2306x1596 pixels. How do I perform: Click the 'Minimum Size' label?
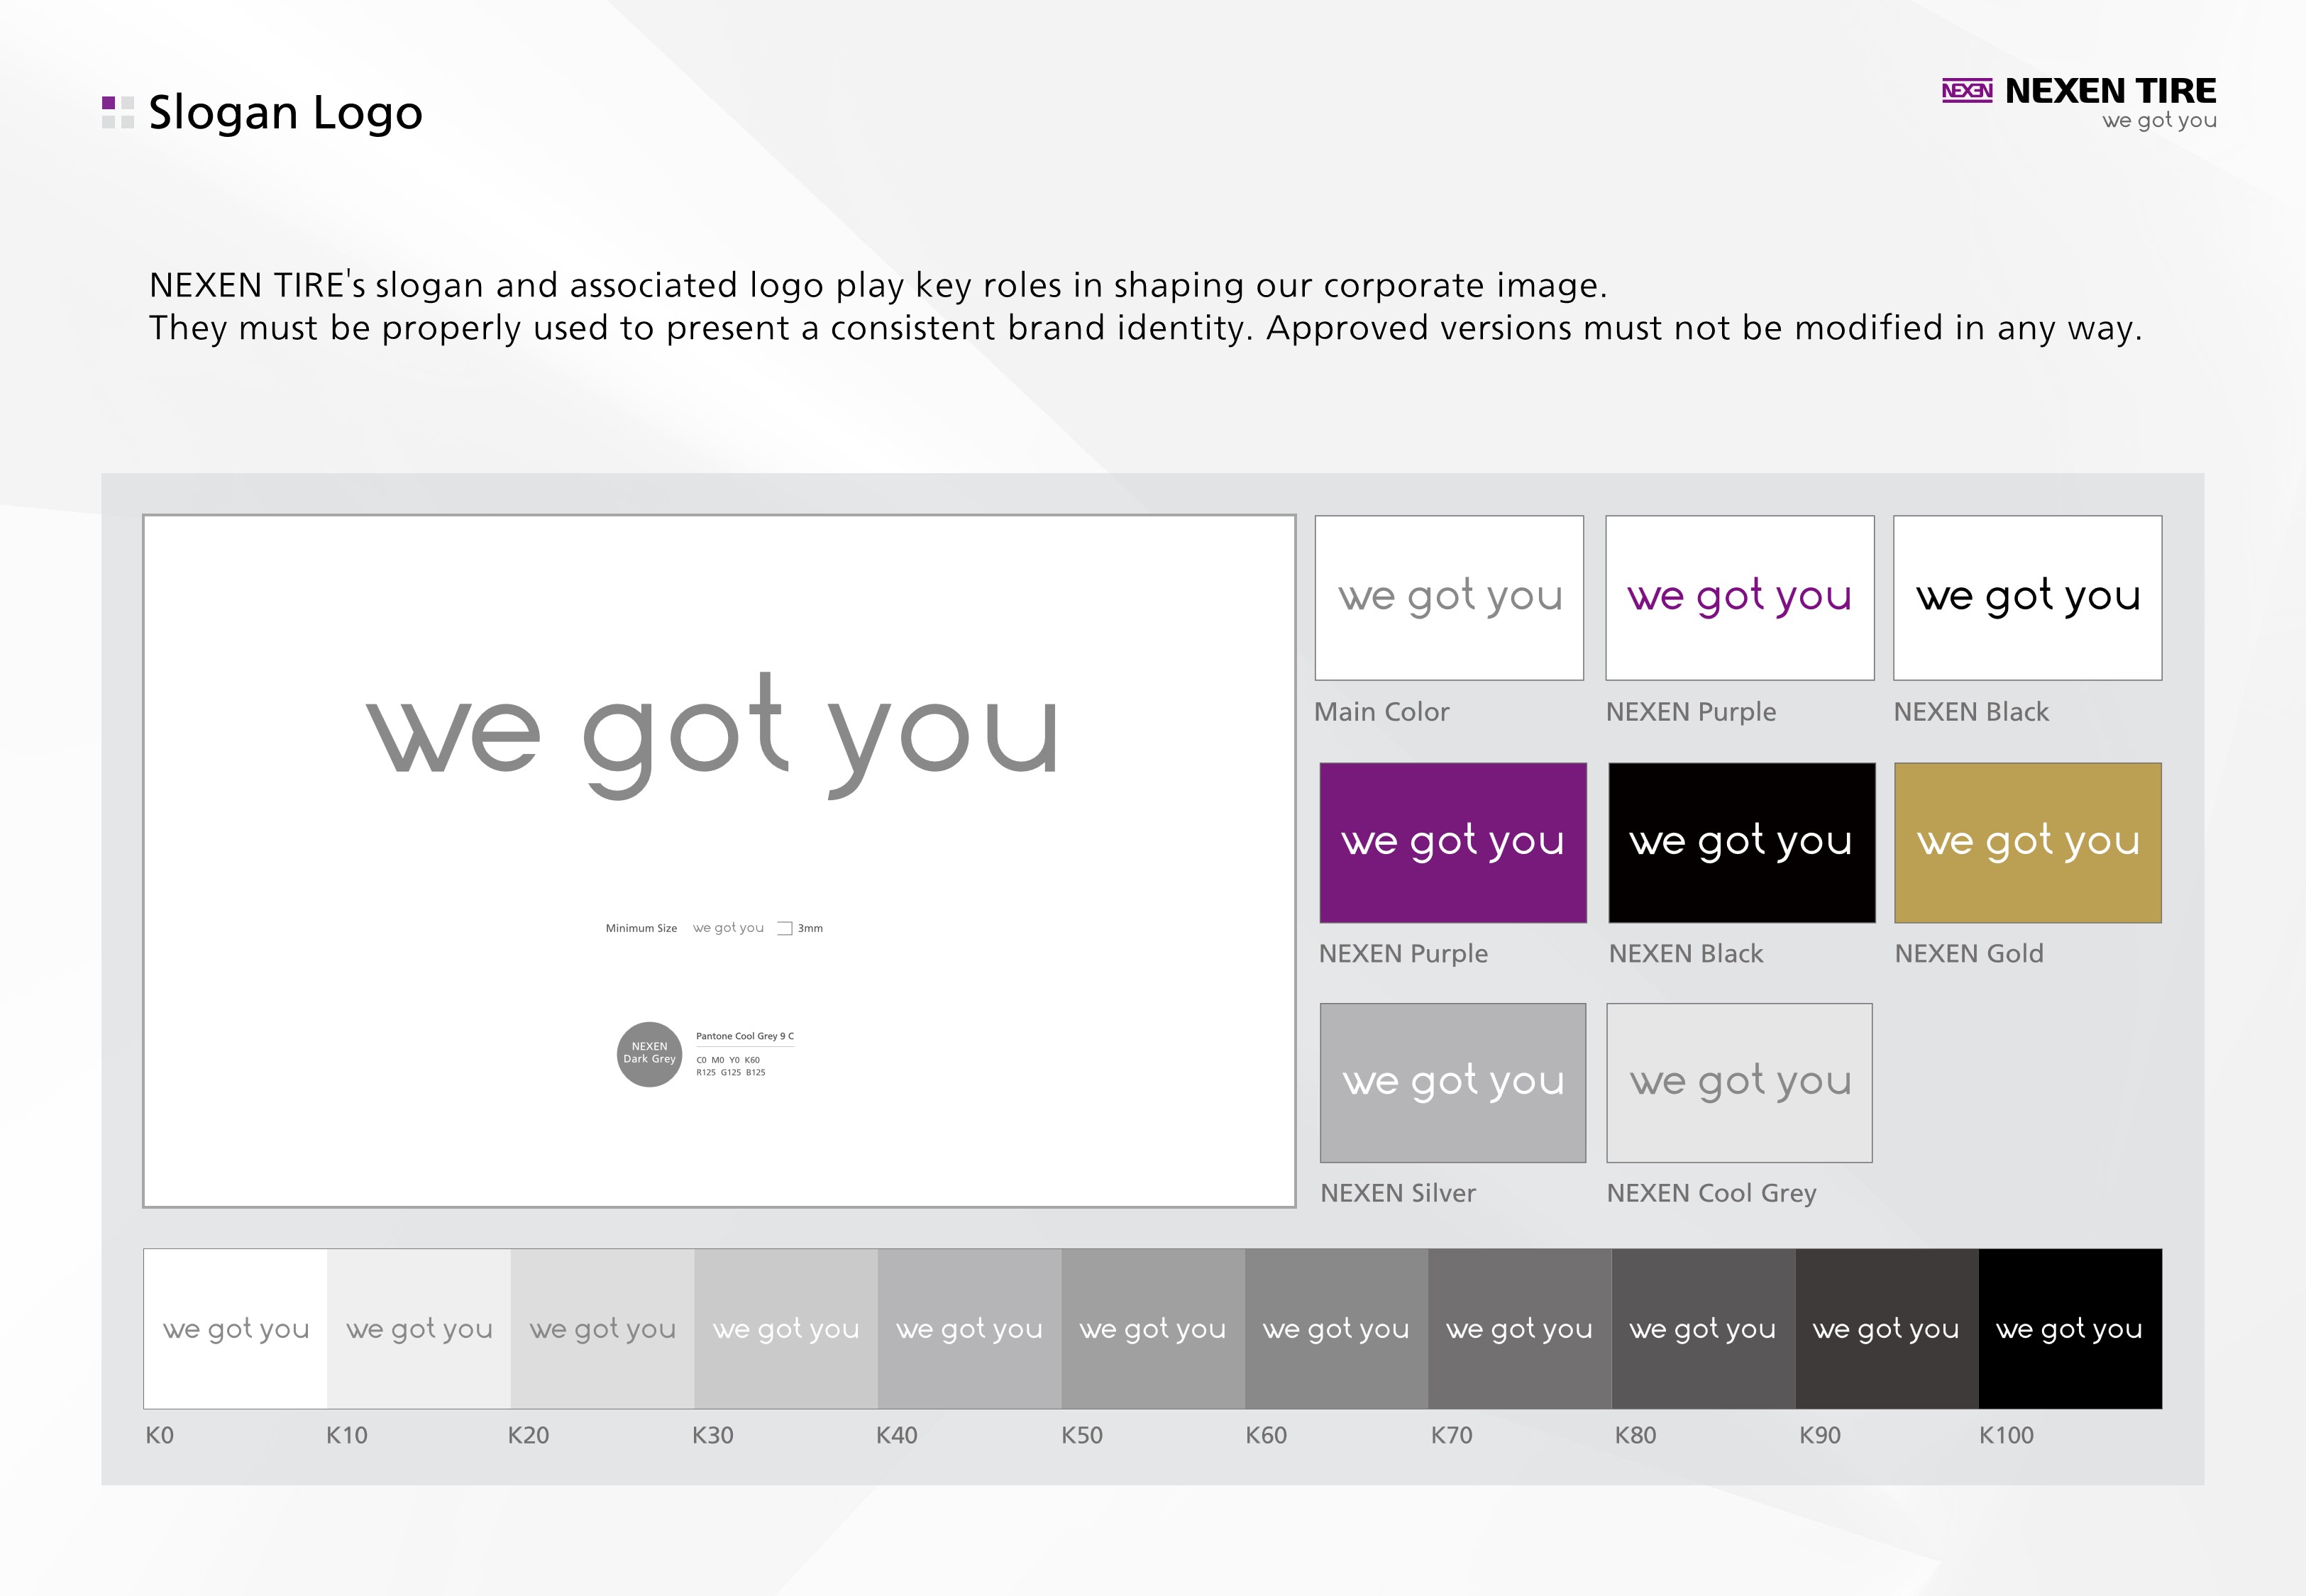coord(641,929)
